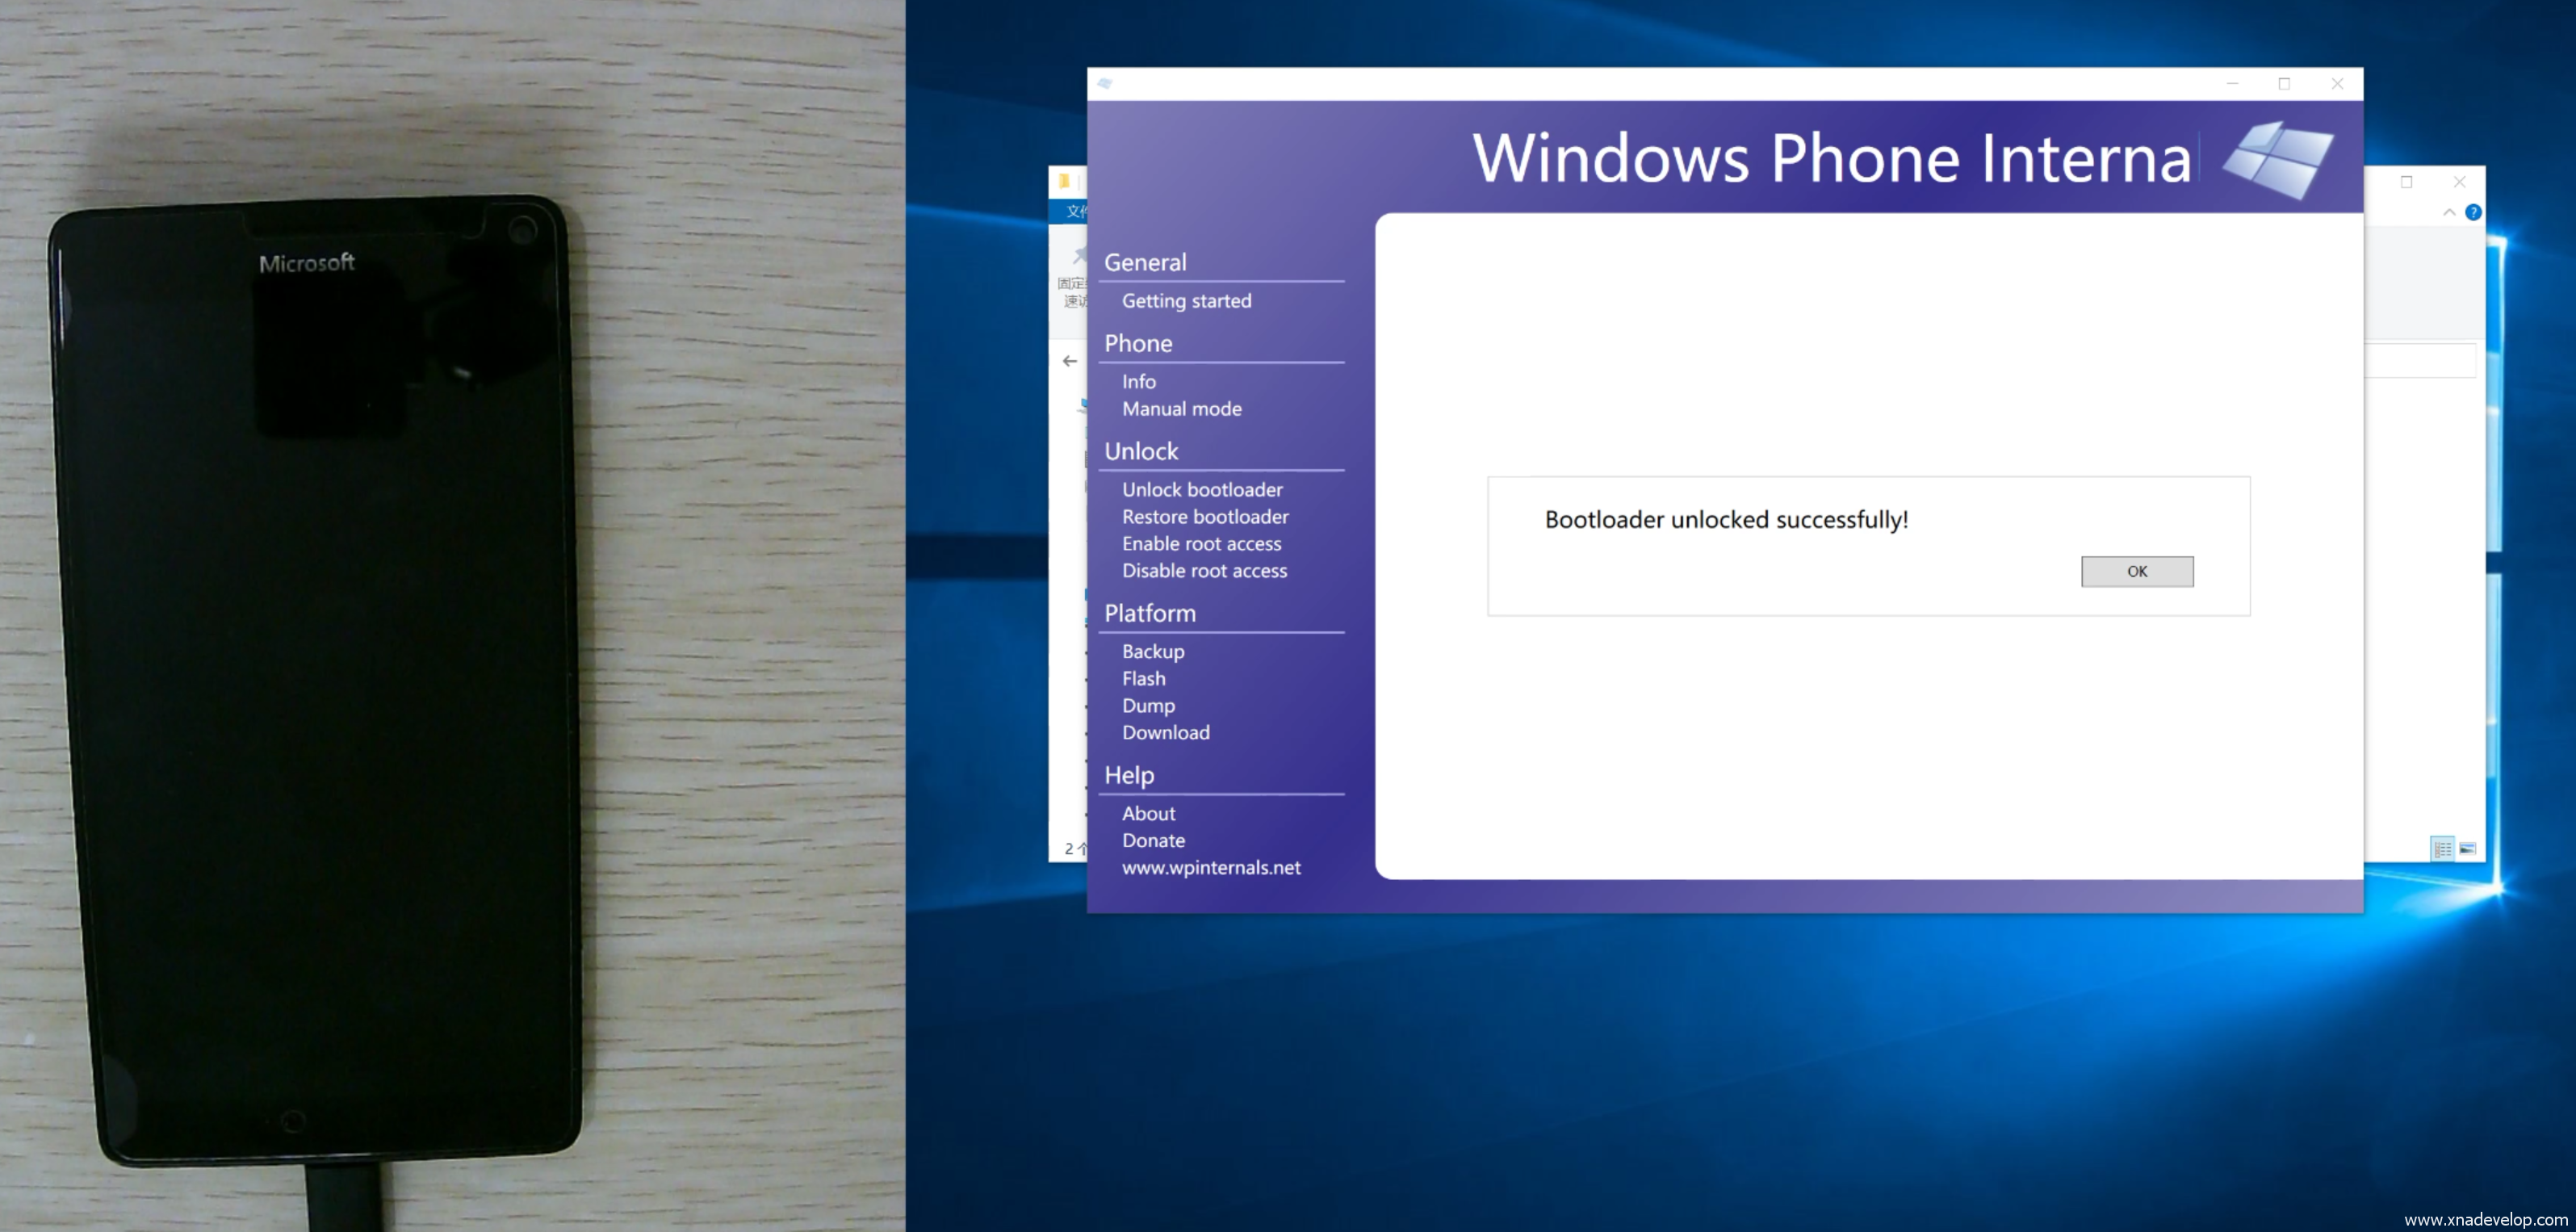The width and height of the screenshot is (2576, 1232).
Task: Choose Enable root access
Action: click(1200, 544)
